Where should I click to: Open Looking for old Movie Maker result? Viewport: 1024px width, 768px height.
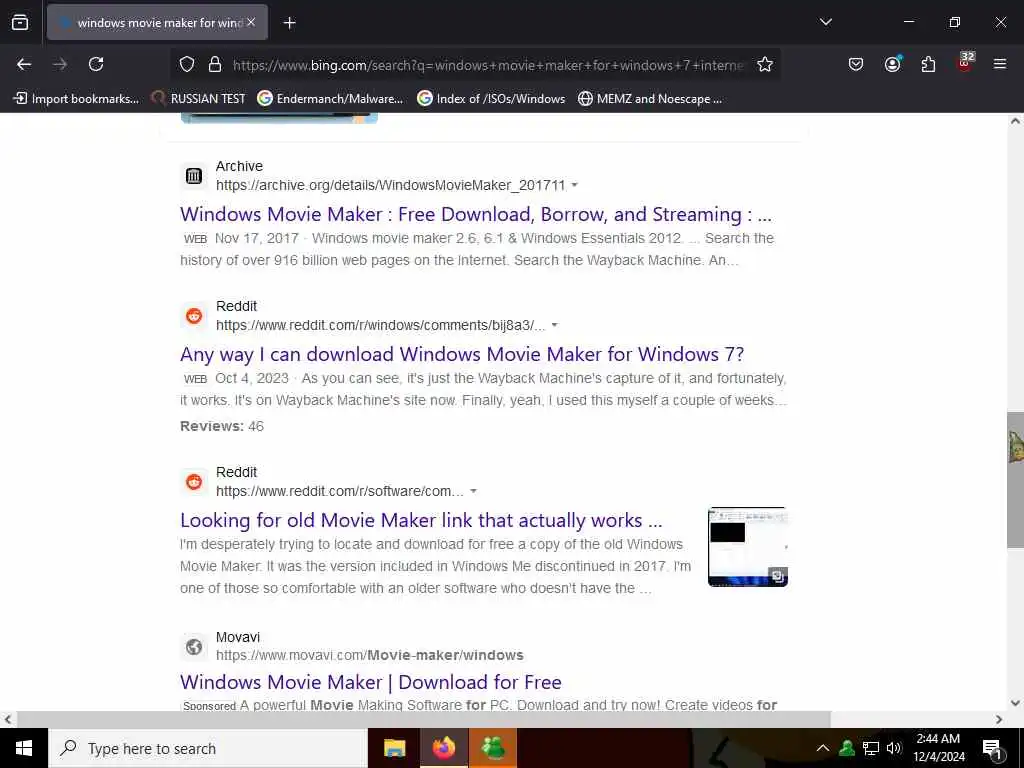click(x=421, y=520)
